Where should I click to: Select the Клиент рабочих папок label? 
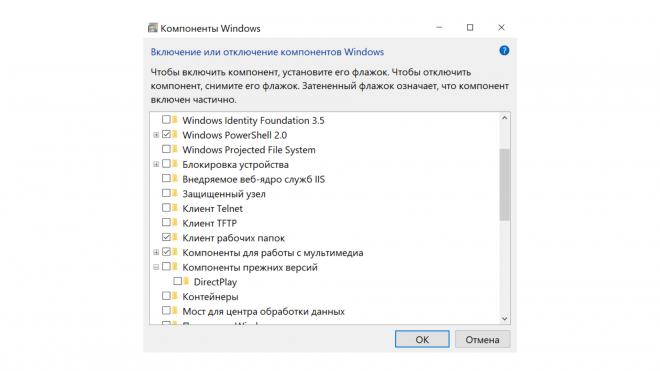234,238
